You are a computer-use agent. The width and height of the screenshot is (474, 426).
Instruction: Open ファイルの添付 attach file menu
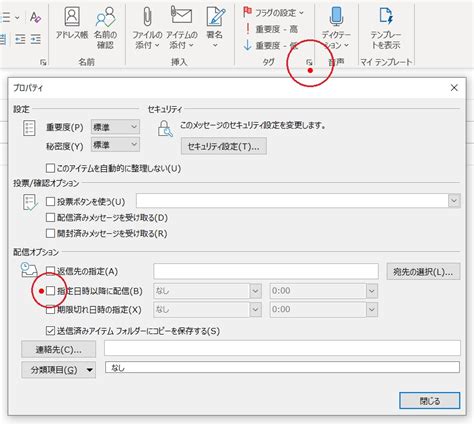[147, 27]
